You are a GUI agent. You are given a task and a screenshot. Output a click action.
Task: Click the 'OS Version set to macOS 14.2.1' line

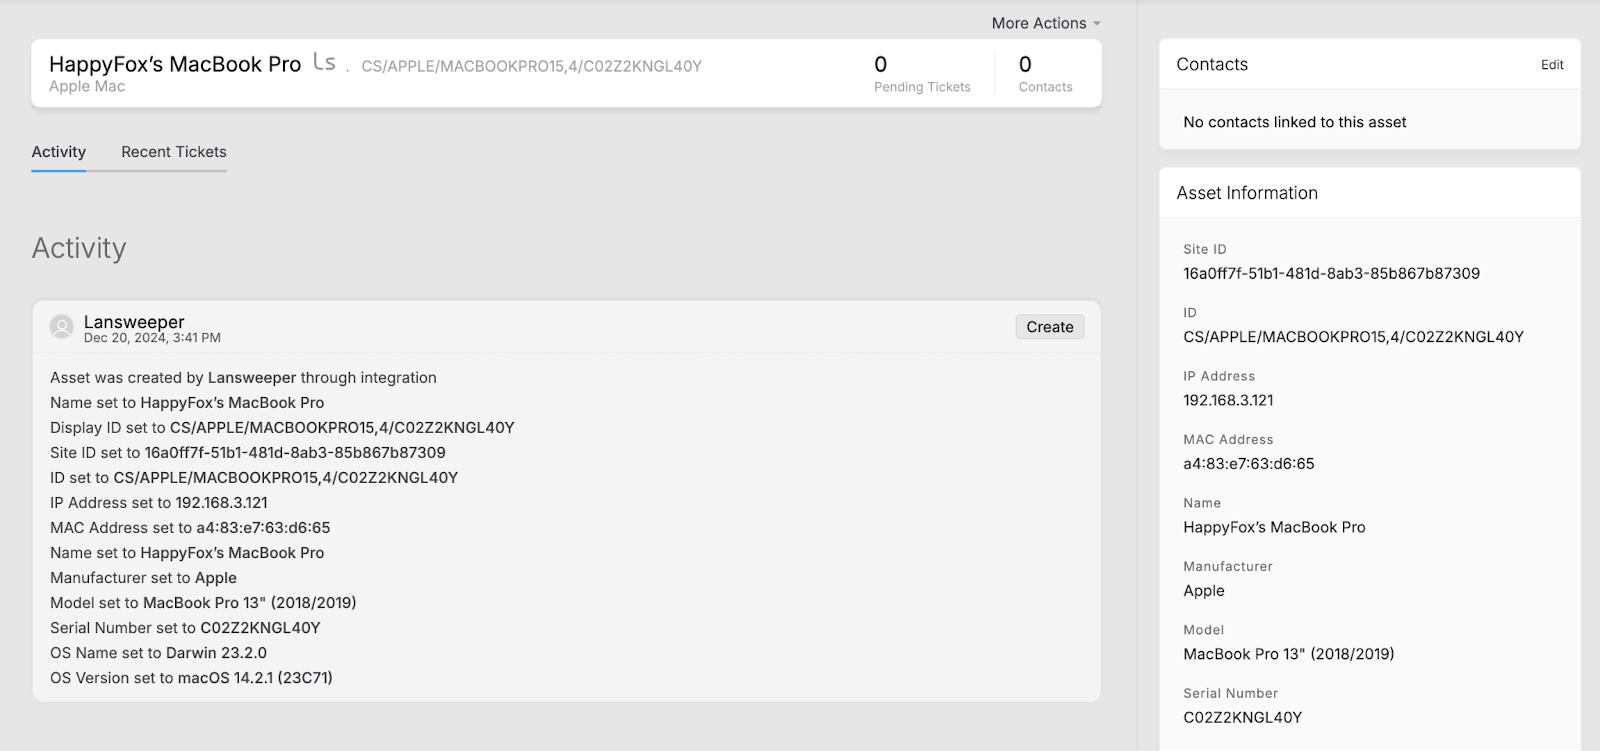tap(191, 678)
